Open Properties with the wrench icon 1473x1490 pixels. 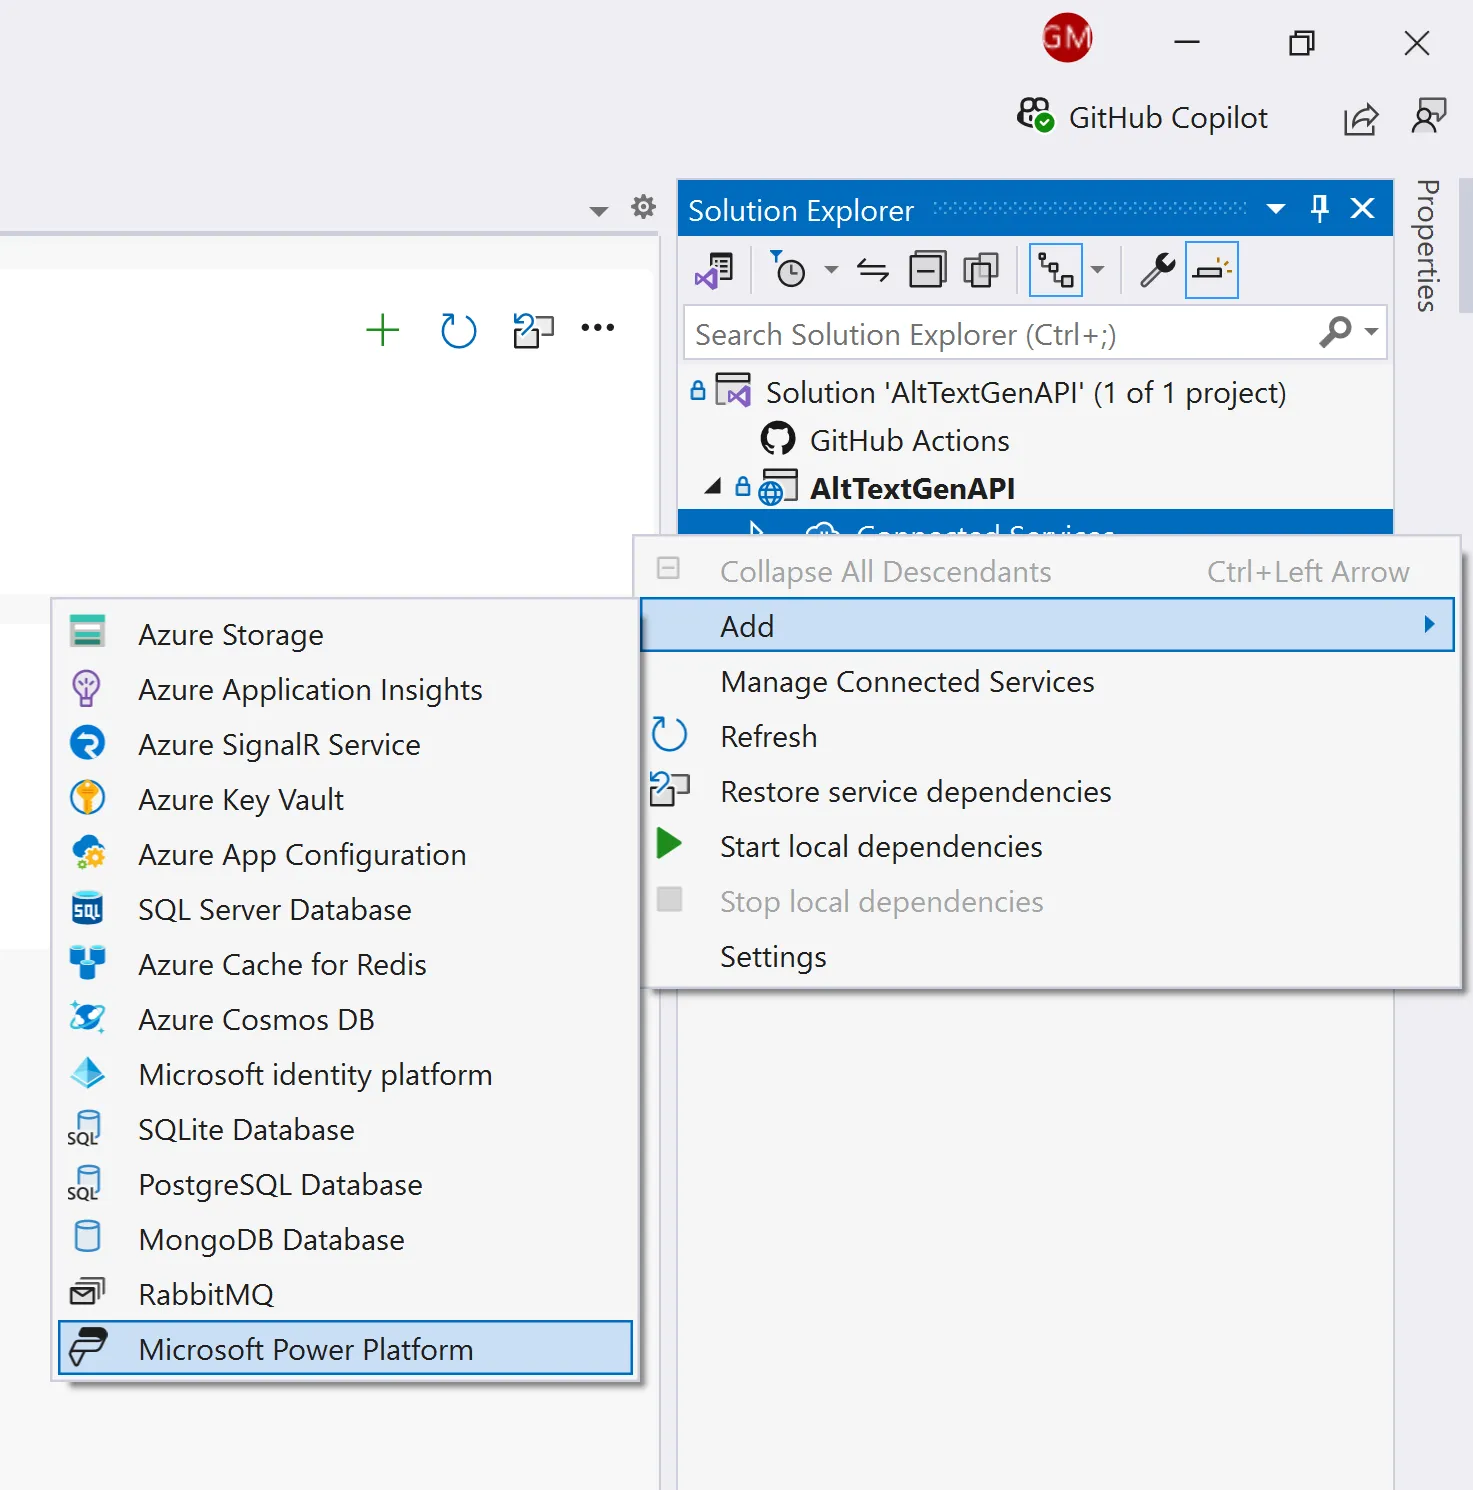coord(1158,270)
